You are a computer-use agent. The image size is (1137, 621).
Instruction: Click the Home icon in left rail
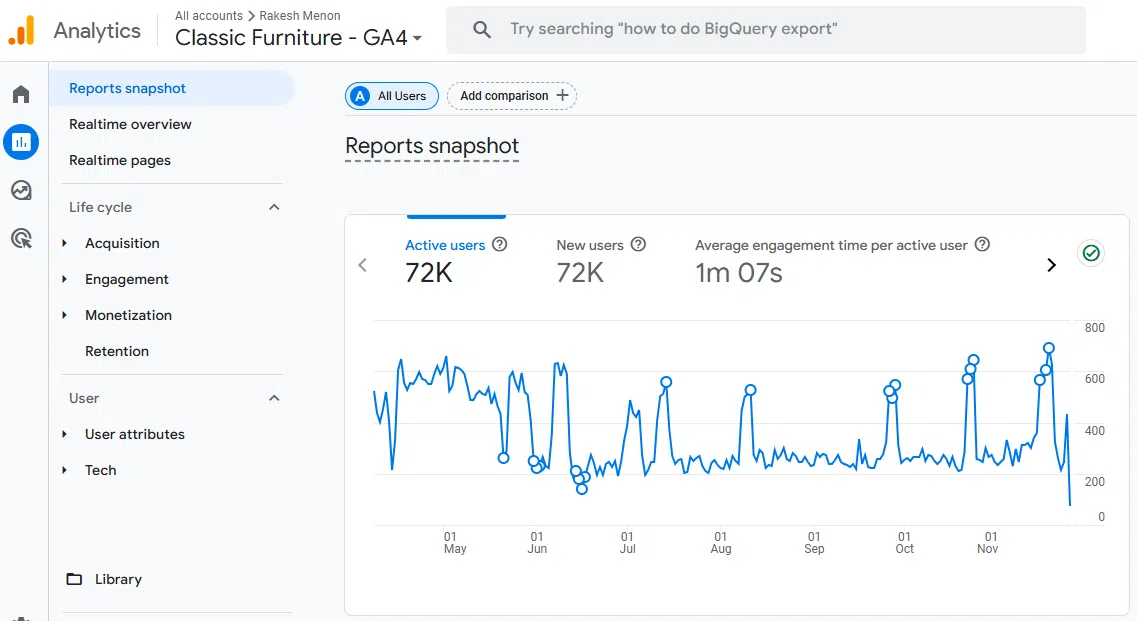(21, 95)
